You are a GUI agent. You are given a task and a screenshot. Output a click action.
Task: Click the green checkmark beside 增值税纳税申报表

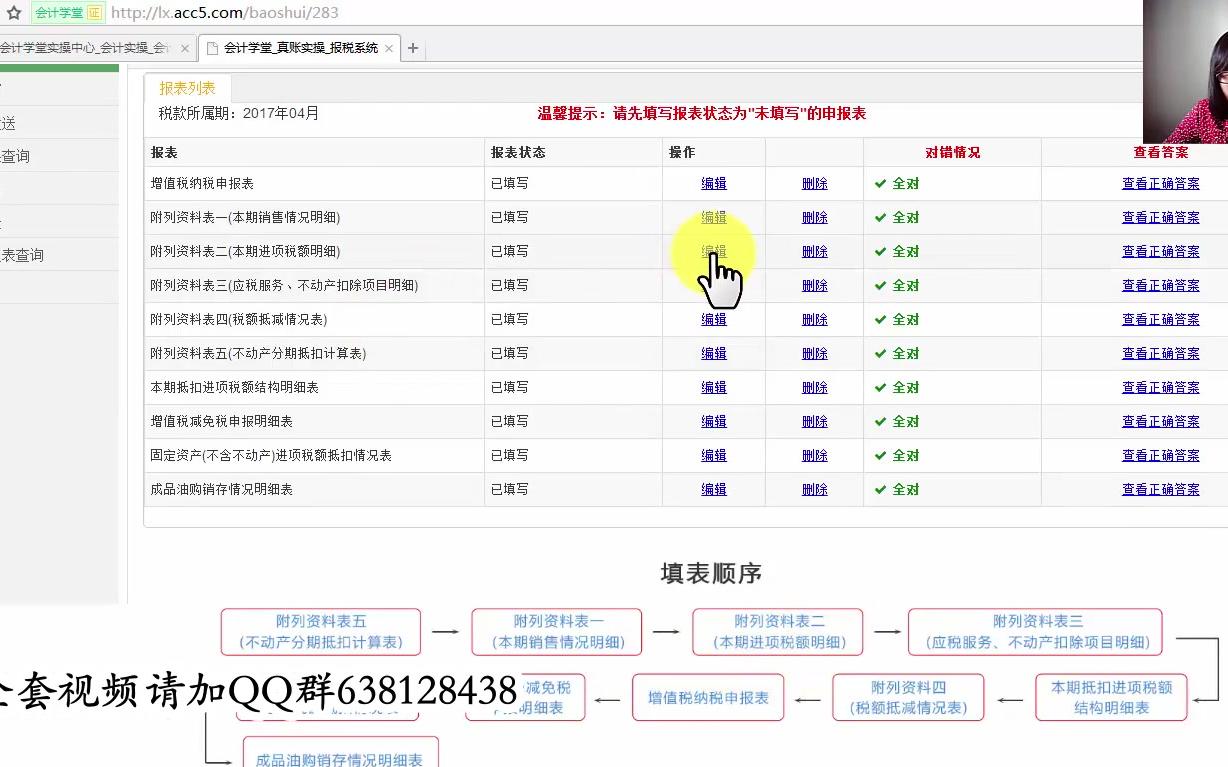882,183
